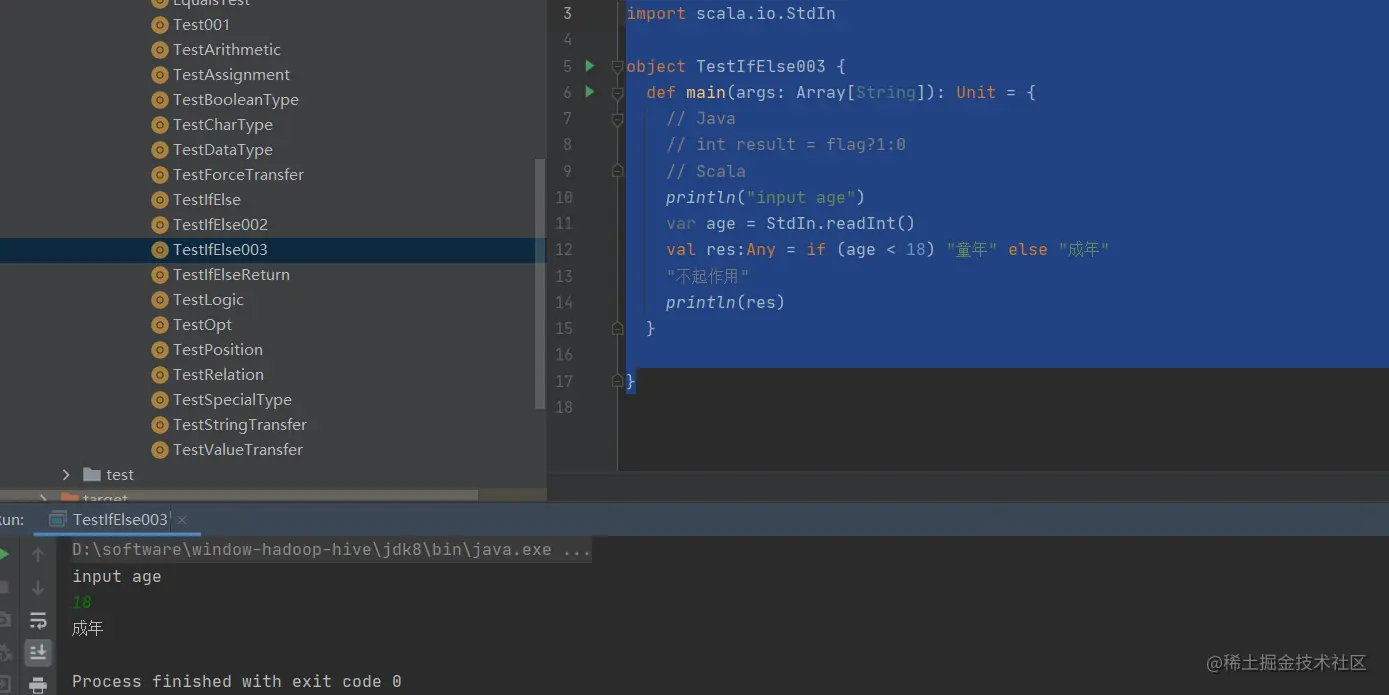The width and height of the screenshot is (1389, 695).
Task: Open TestIfElse002 in project tree
Action: [220, 225]
